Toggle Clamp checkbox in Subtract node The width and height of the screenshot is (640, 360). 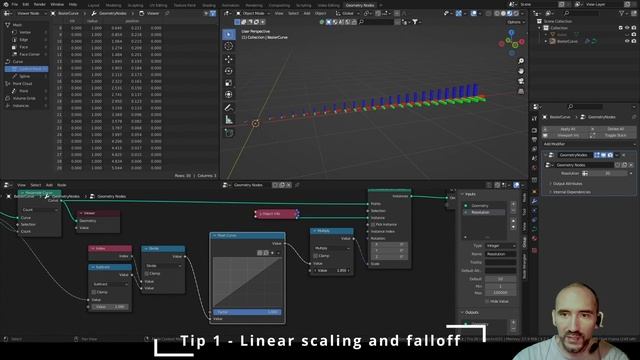tap(94, 292)
